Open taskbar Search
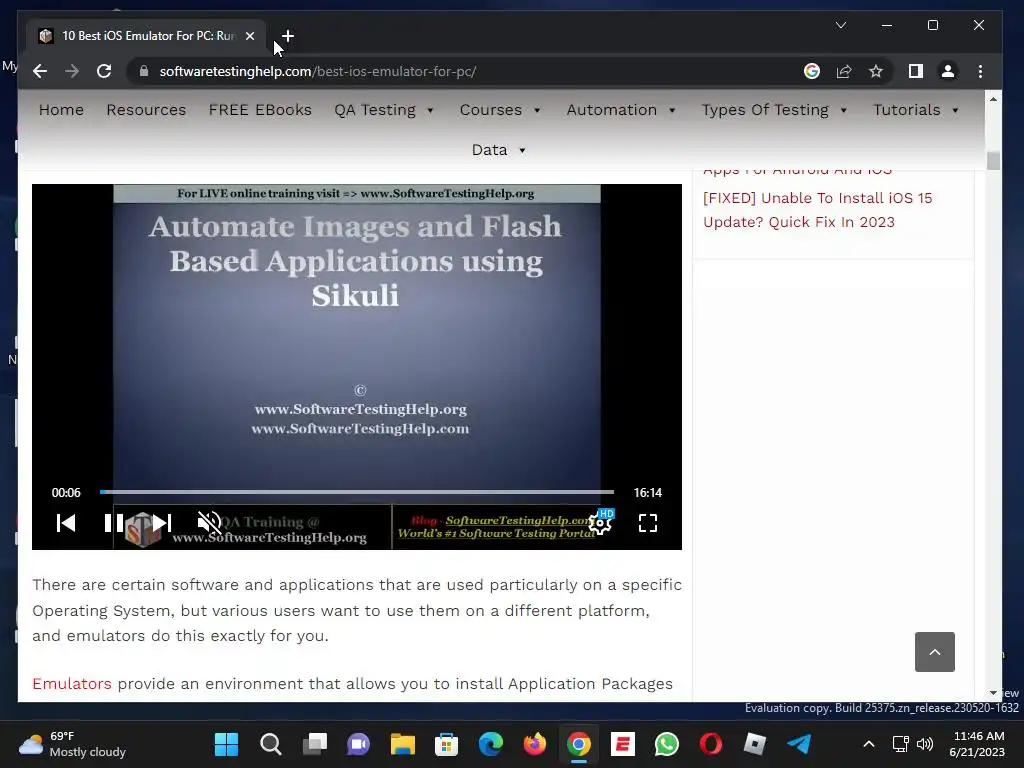 click(270, 744)
